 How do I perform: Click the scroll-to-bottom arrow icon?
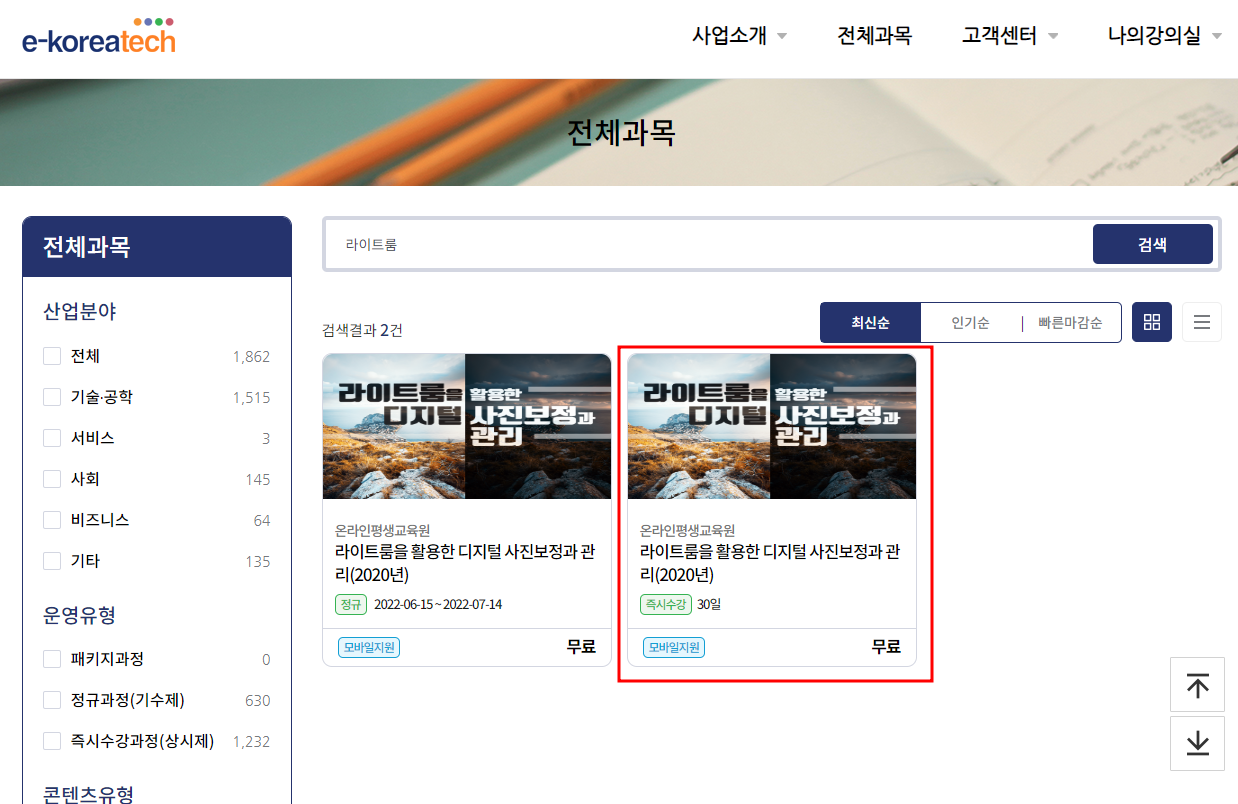1197,743
